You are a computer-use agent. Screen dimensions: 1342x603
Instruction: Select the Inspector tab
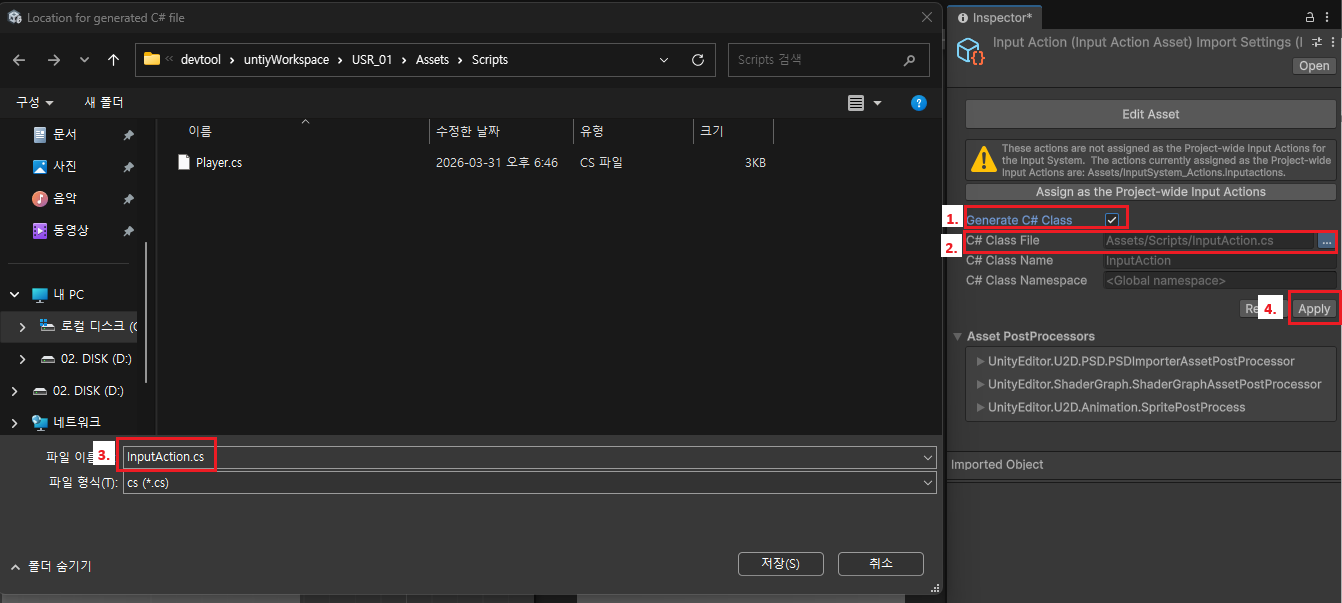[995, 17]
